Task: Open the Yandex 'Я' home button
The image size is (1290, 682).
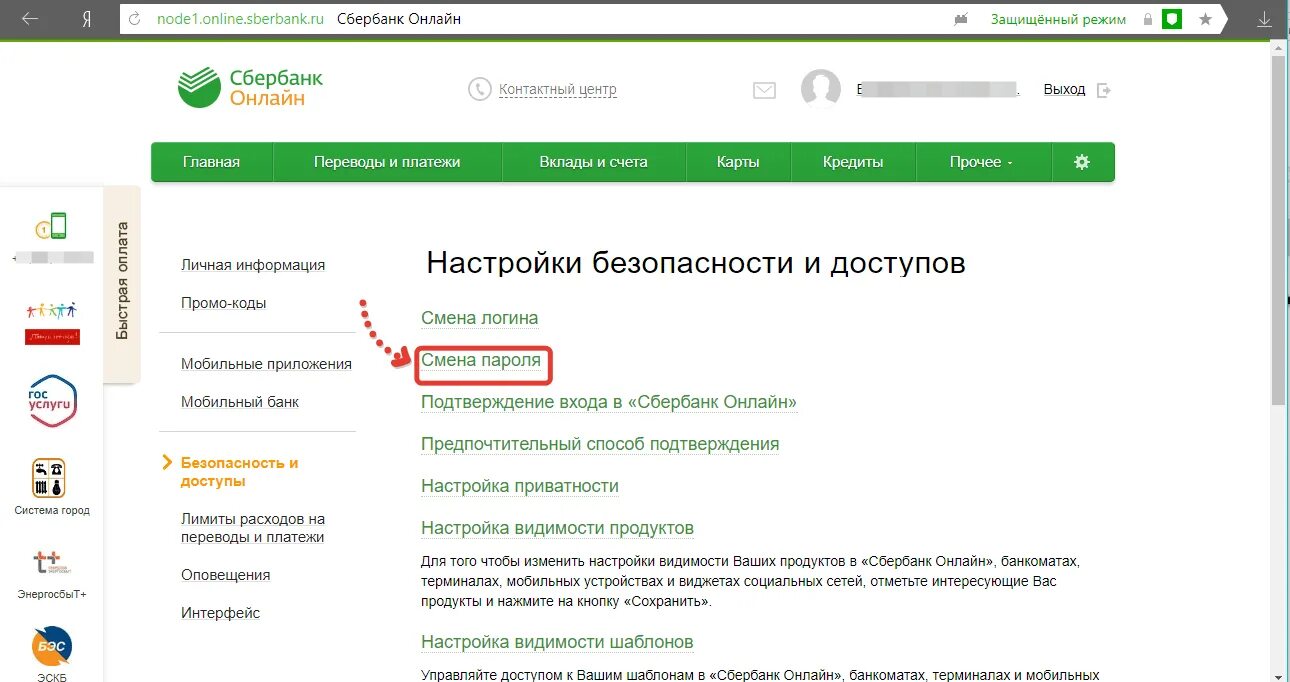Action: tap(87, 19)
